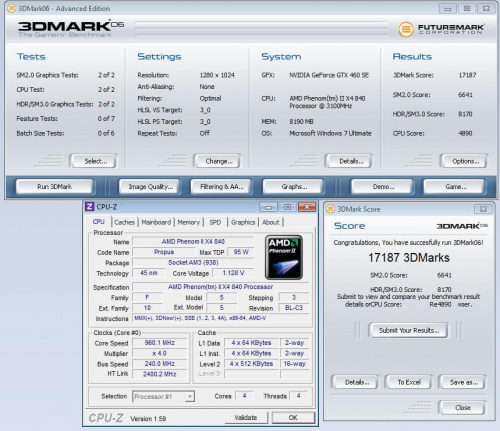Click the Run 3DMark button
This screenshot has width=500, height=431.
54,187
